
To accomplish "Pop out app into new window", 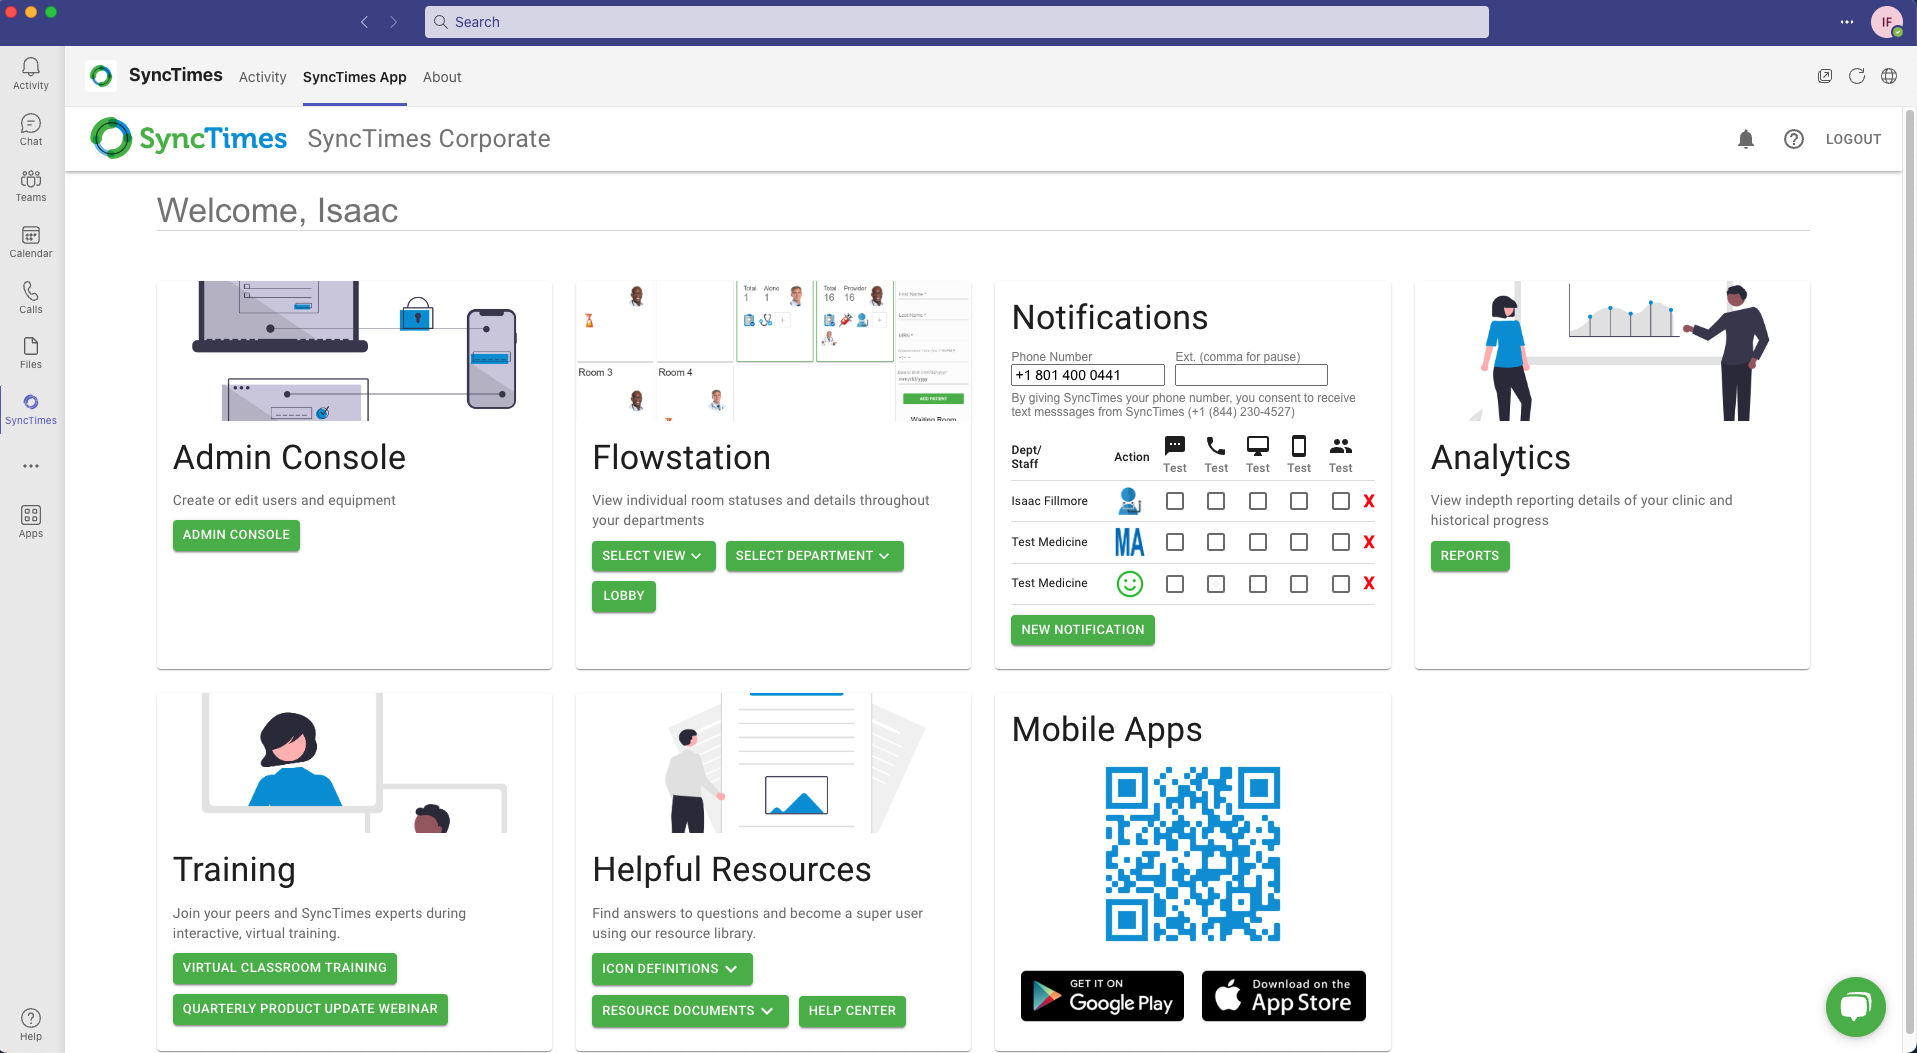I will tap(1825, 76).
